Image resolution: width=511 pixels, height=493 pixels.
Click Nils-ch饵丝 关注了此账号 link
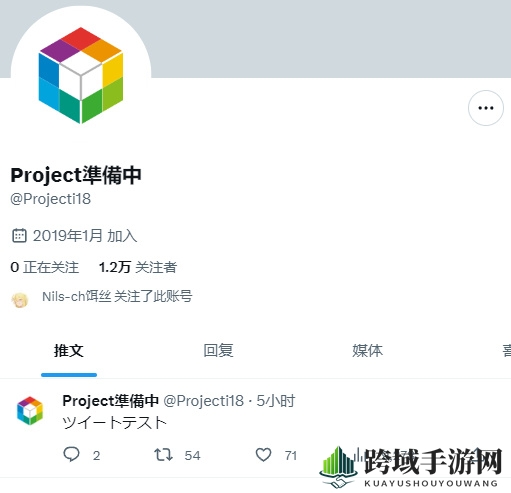tap(117, 296)
